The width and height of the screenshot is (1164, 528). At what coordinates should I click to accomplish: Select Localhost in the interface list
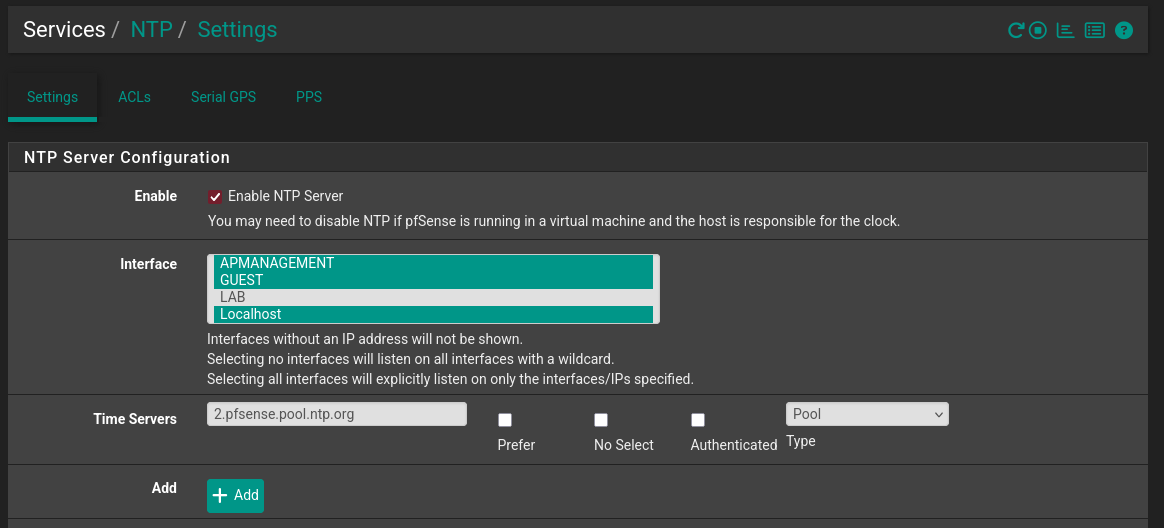pyautogui.click(x=432, y=314)
